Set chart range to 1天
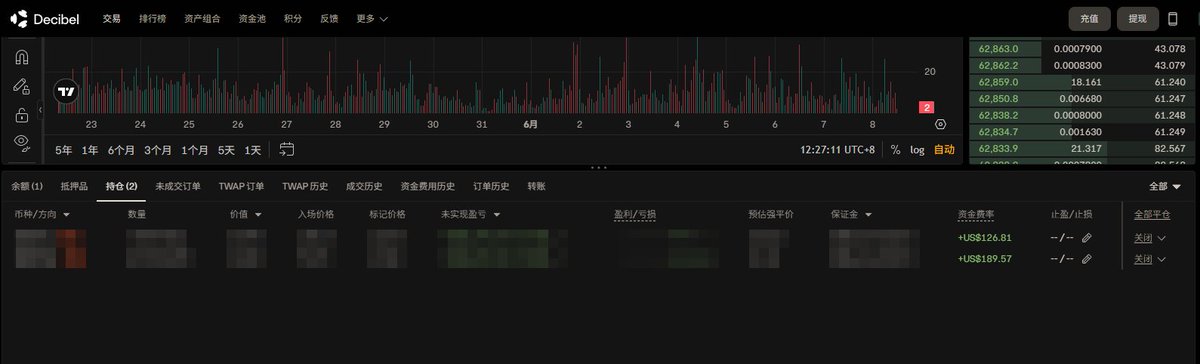 pyautogui.click(x=252, y=149)
